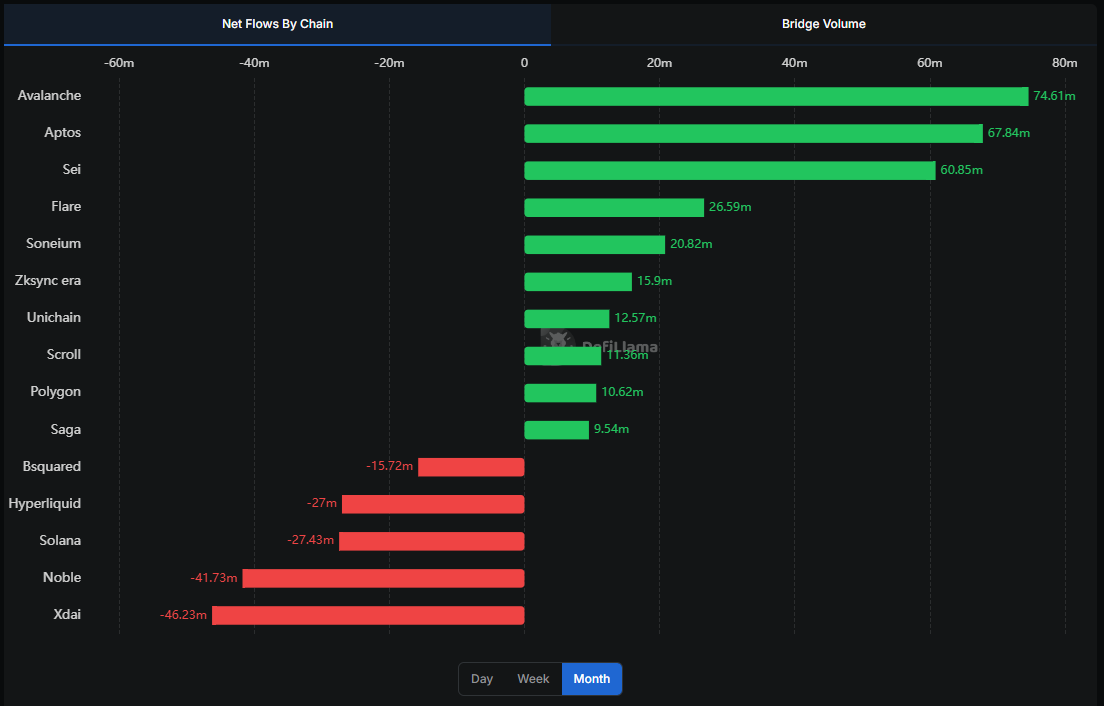Select the Net Flows By Chain tab

(x=277, y=24)
